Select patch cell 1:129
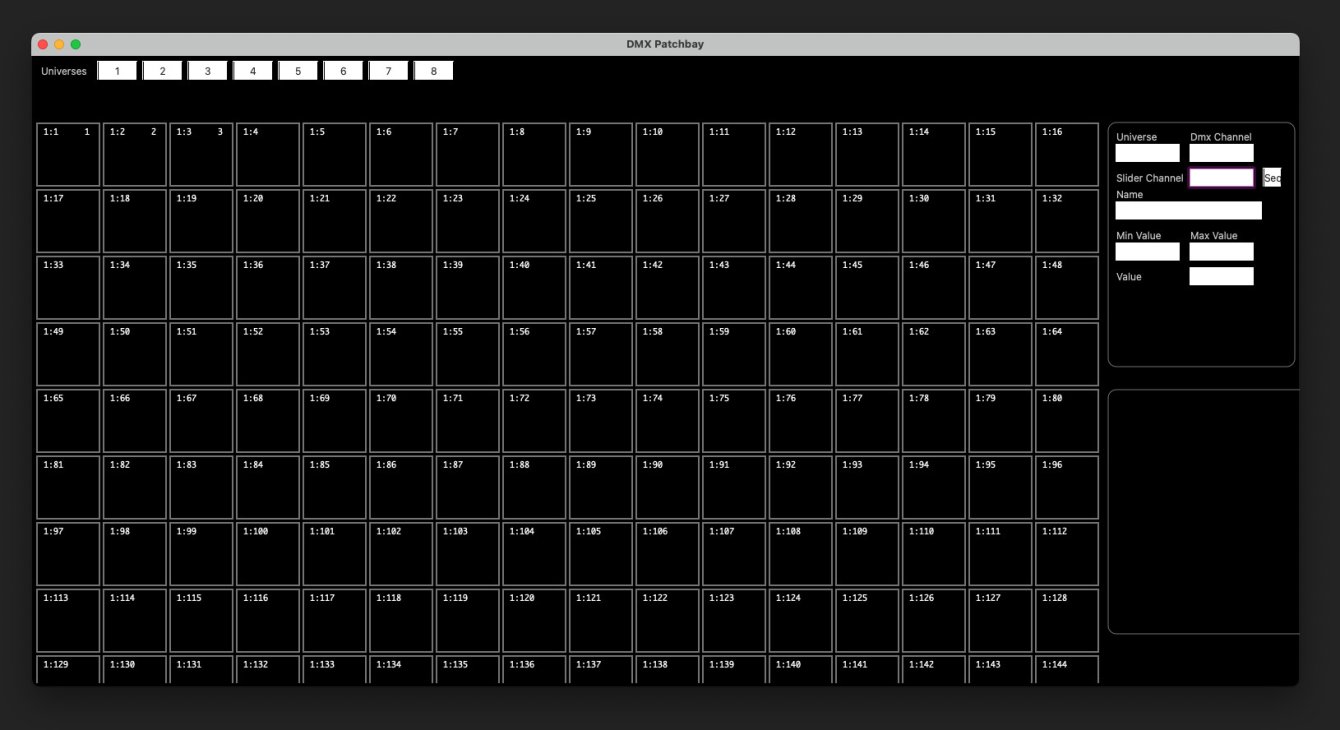 click(x=68, y=670)
